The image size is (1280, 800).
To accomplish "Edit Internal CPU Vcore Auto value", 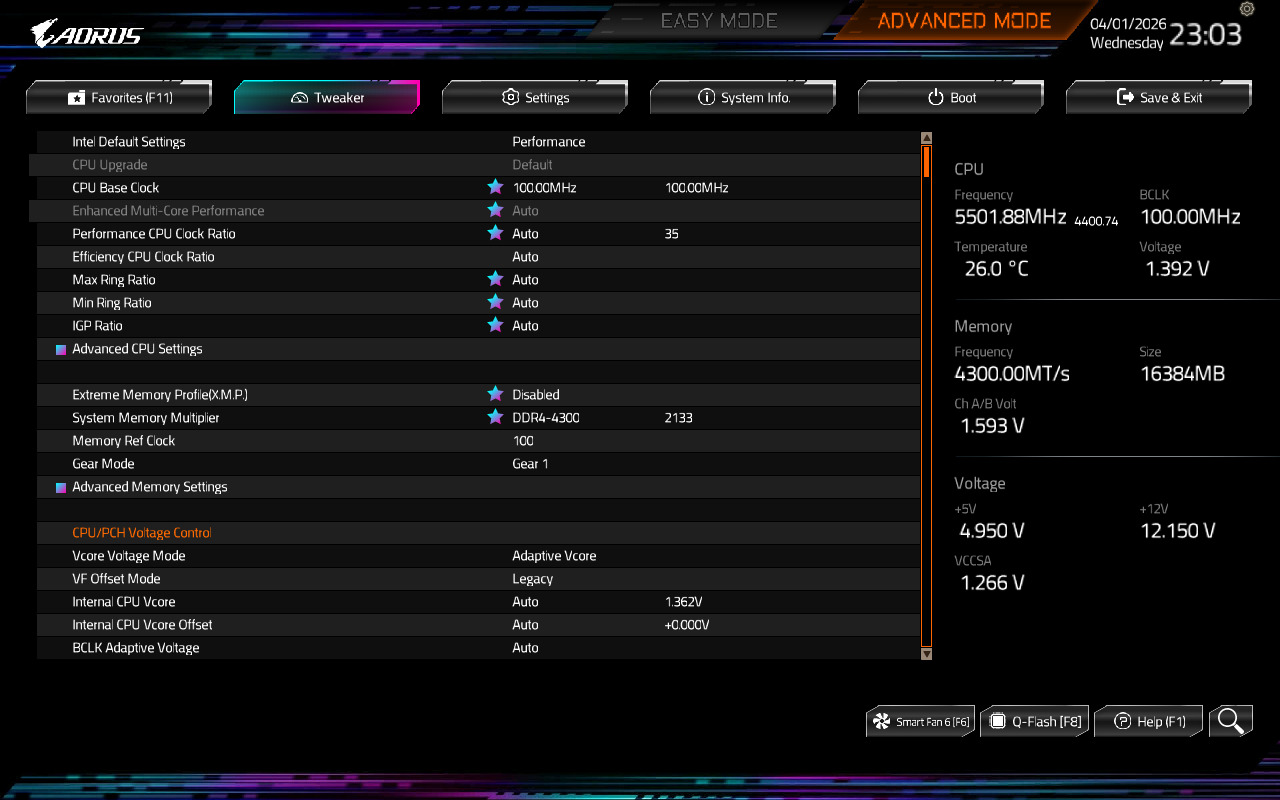I will [525, 602].
